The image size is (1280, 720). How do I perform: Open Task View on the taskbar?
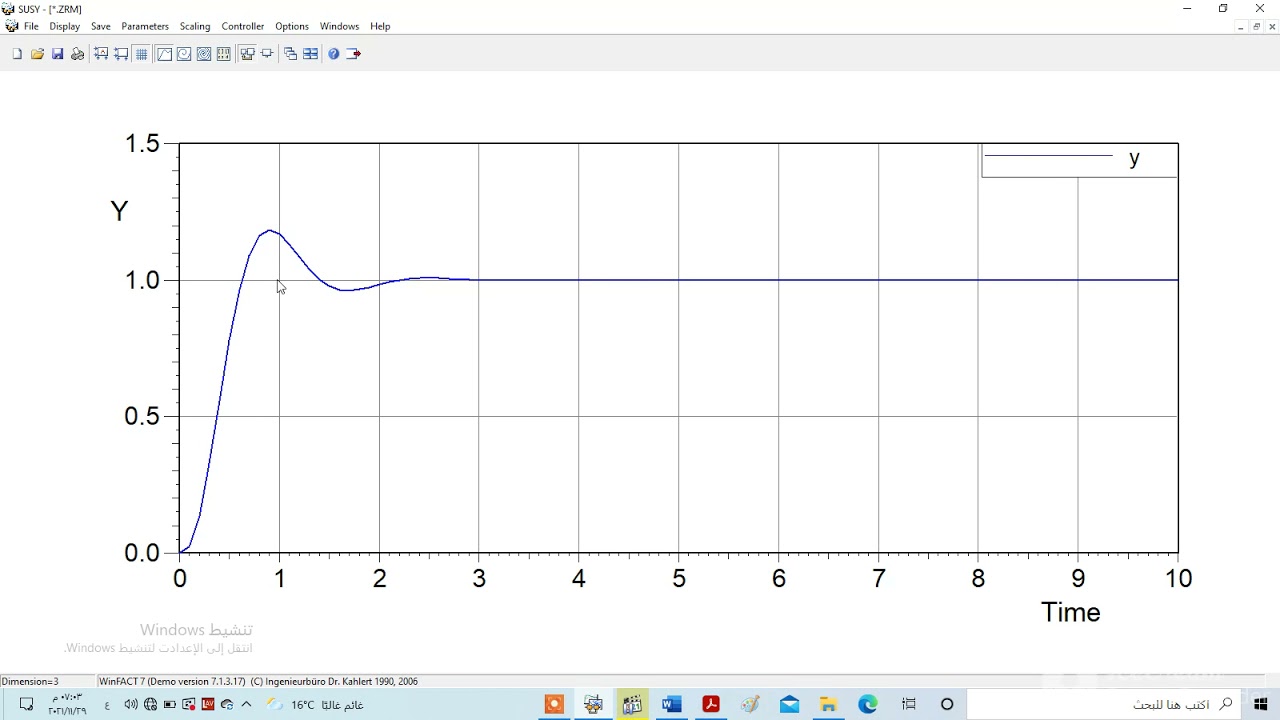point(908,704)
